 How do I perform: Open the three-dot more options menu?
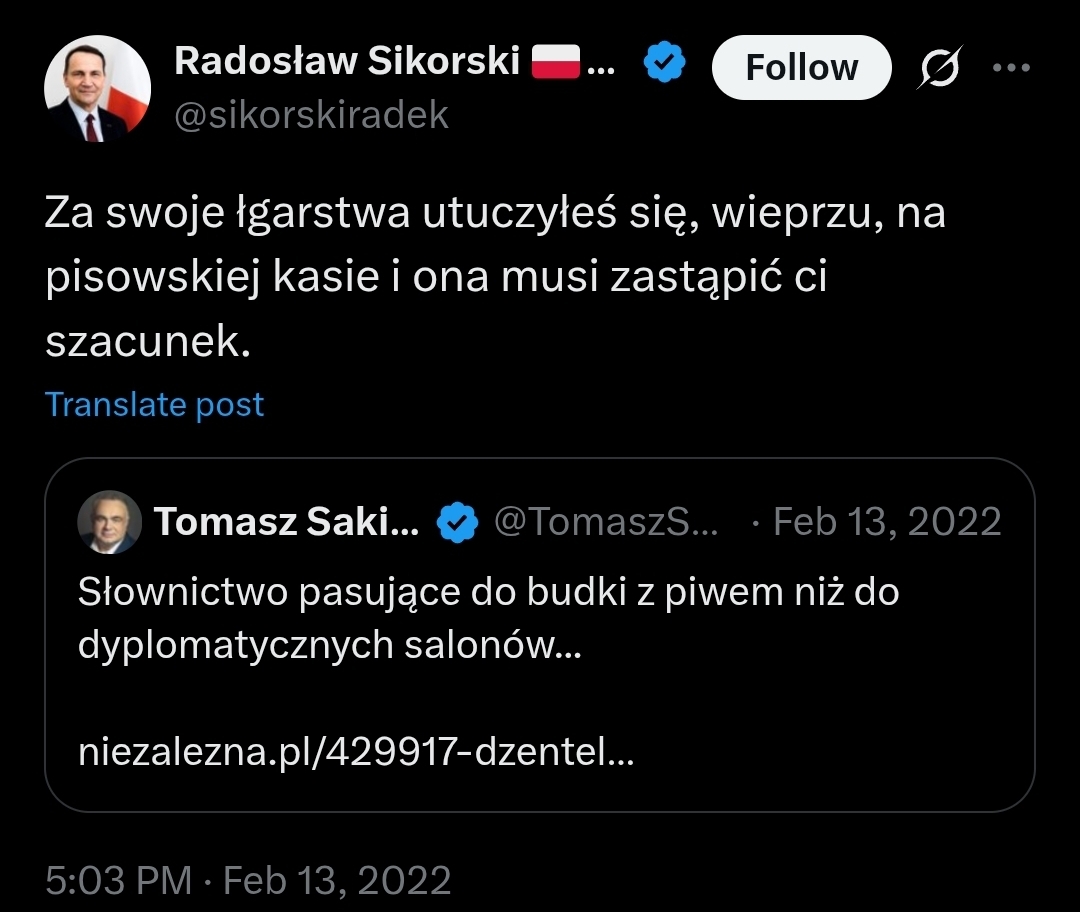[x=1009, y=67]
